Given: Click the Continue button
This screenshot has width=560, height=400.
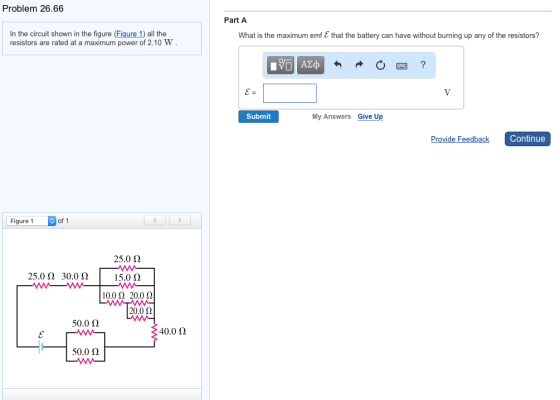Looking at the screenshot, I should pos(528,139).
